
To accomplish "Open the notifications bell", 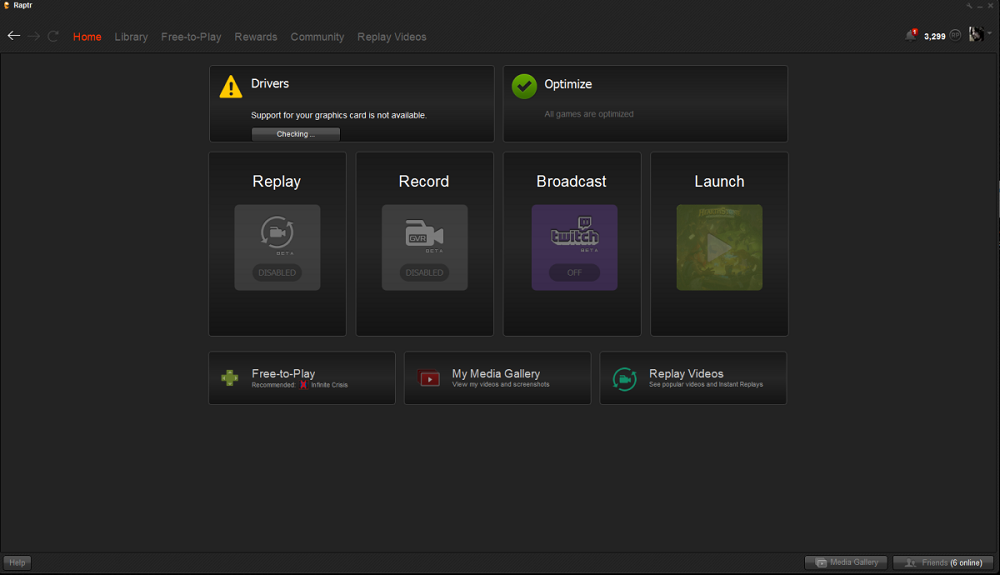I will (911, 36).
